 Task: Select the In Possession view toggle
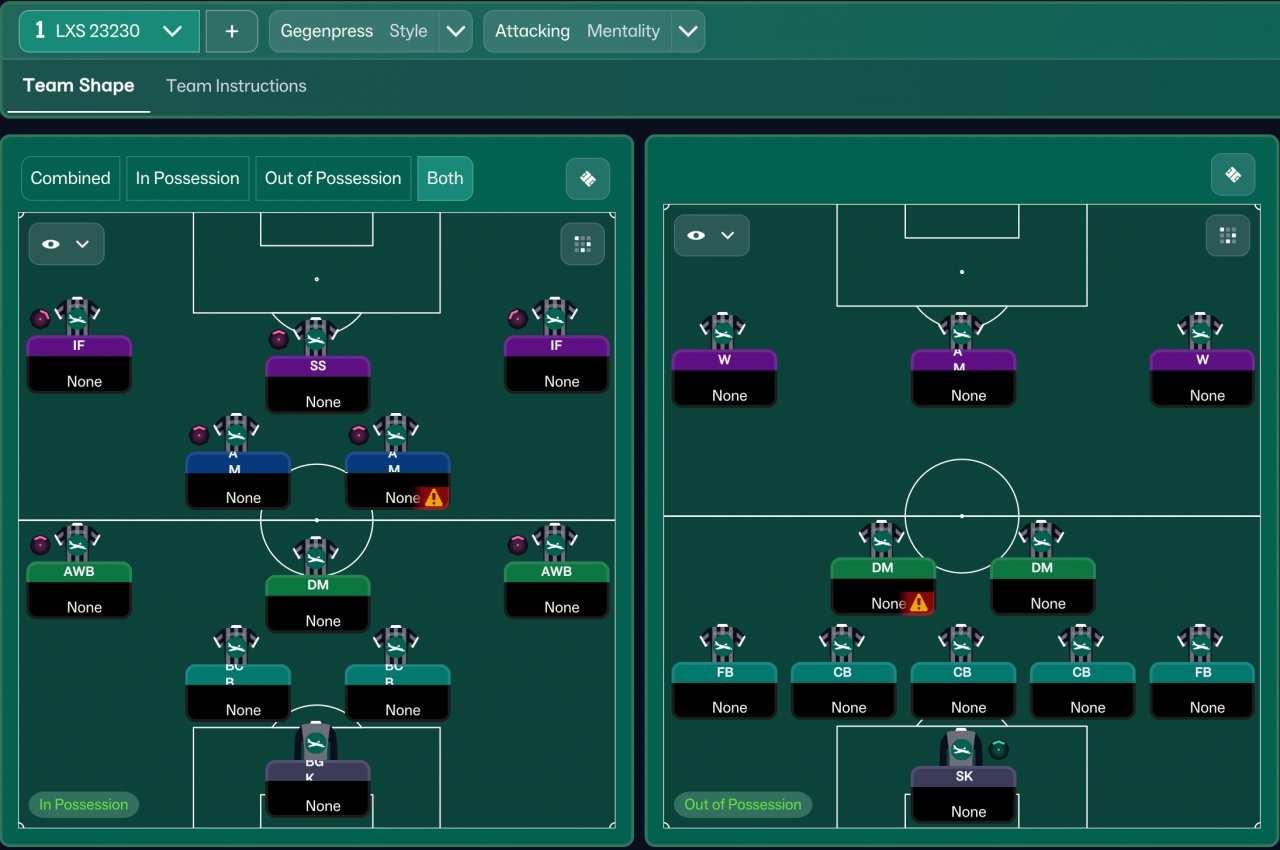pyautogui.click(x=187, y=178)
